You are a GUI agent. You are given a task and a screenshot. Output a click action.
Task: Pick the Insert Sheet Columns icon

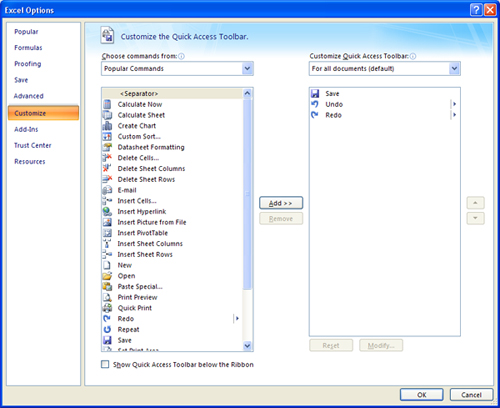[107, 244]
